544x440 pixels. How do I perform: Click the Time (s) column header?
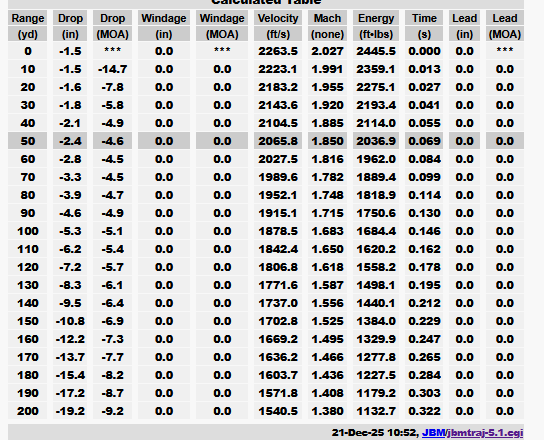(x=424, y=26)
